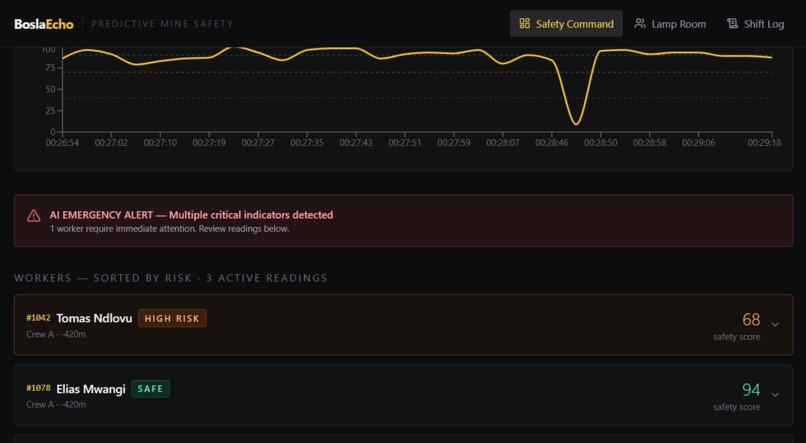Viewport: 806px width, 443px height.
Task: Click 'Crew A · -420m' under Tomas Ndlovu
Action: tap(56, 335)
